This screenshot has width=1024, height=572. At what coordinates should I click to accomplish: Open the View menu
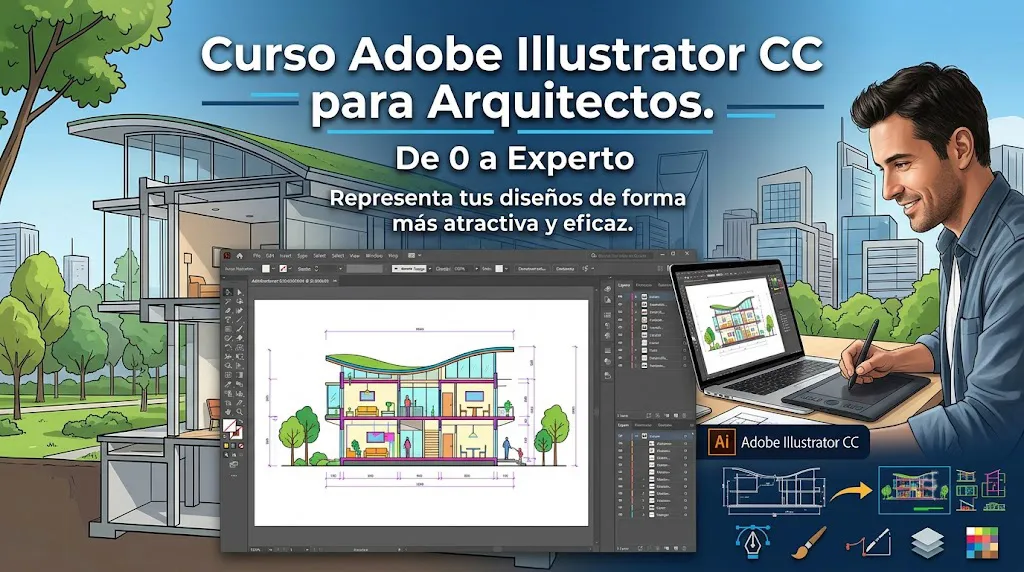tap(355, 255)
